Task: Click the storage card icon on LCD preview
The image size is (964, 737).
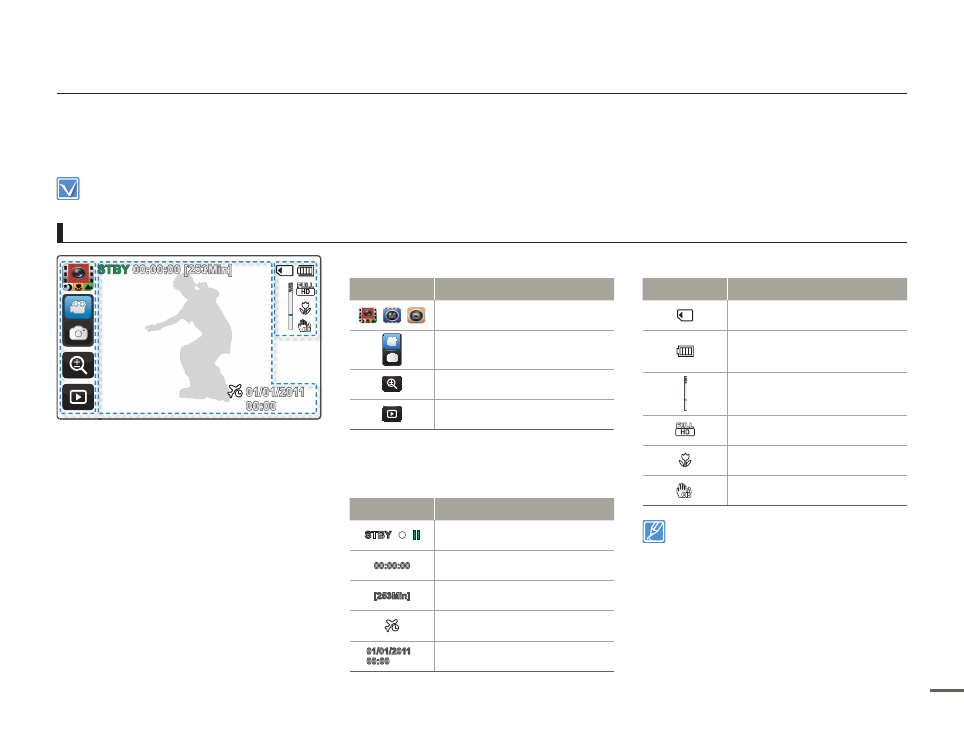Action: pyautogui.click(x=285, y=270)
